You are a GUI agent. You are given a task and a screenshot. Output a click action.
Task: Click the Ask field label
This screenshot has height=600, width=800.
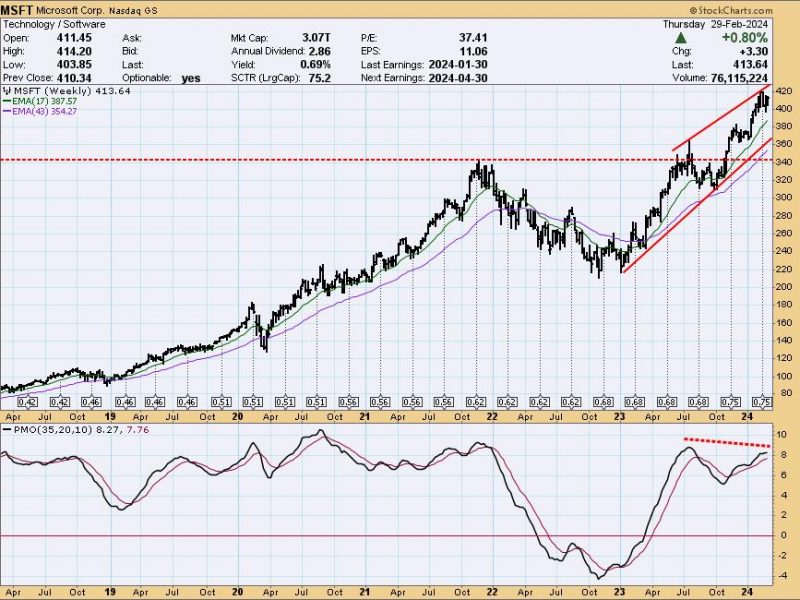pos(132,38)
